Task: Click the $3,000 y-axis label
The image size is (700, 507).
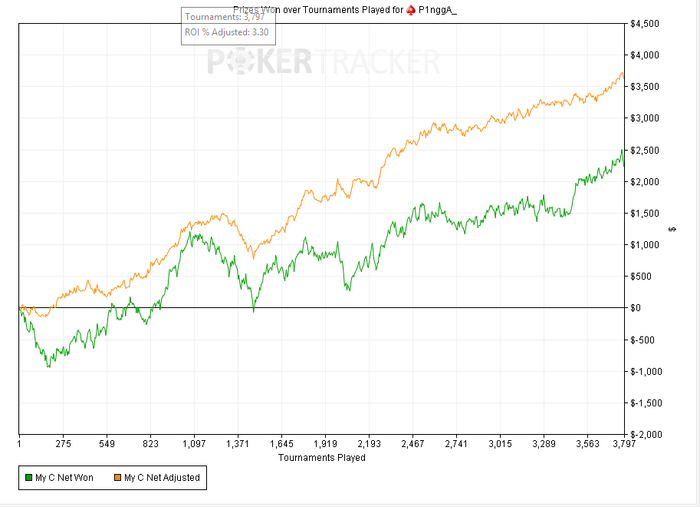Action: pos(645,118)
